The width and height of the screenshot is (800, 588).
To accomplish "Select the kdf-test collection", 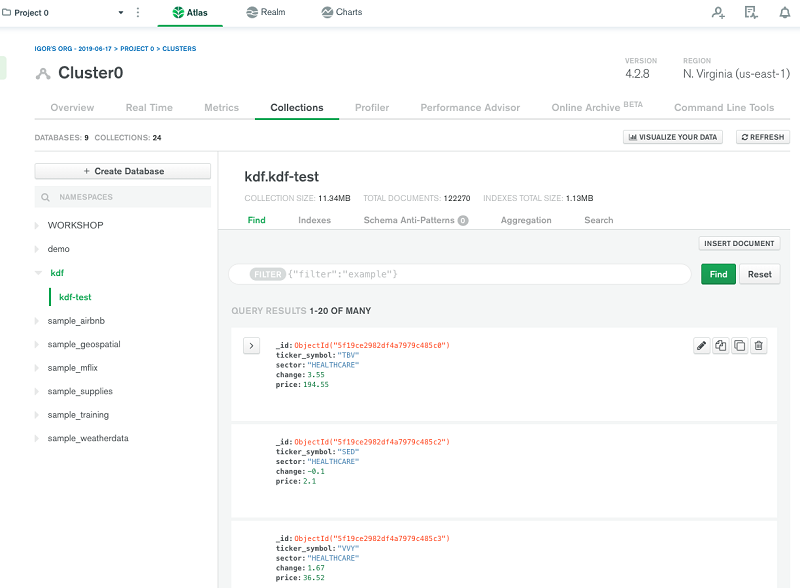I will pos(75,297).
